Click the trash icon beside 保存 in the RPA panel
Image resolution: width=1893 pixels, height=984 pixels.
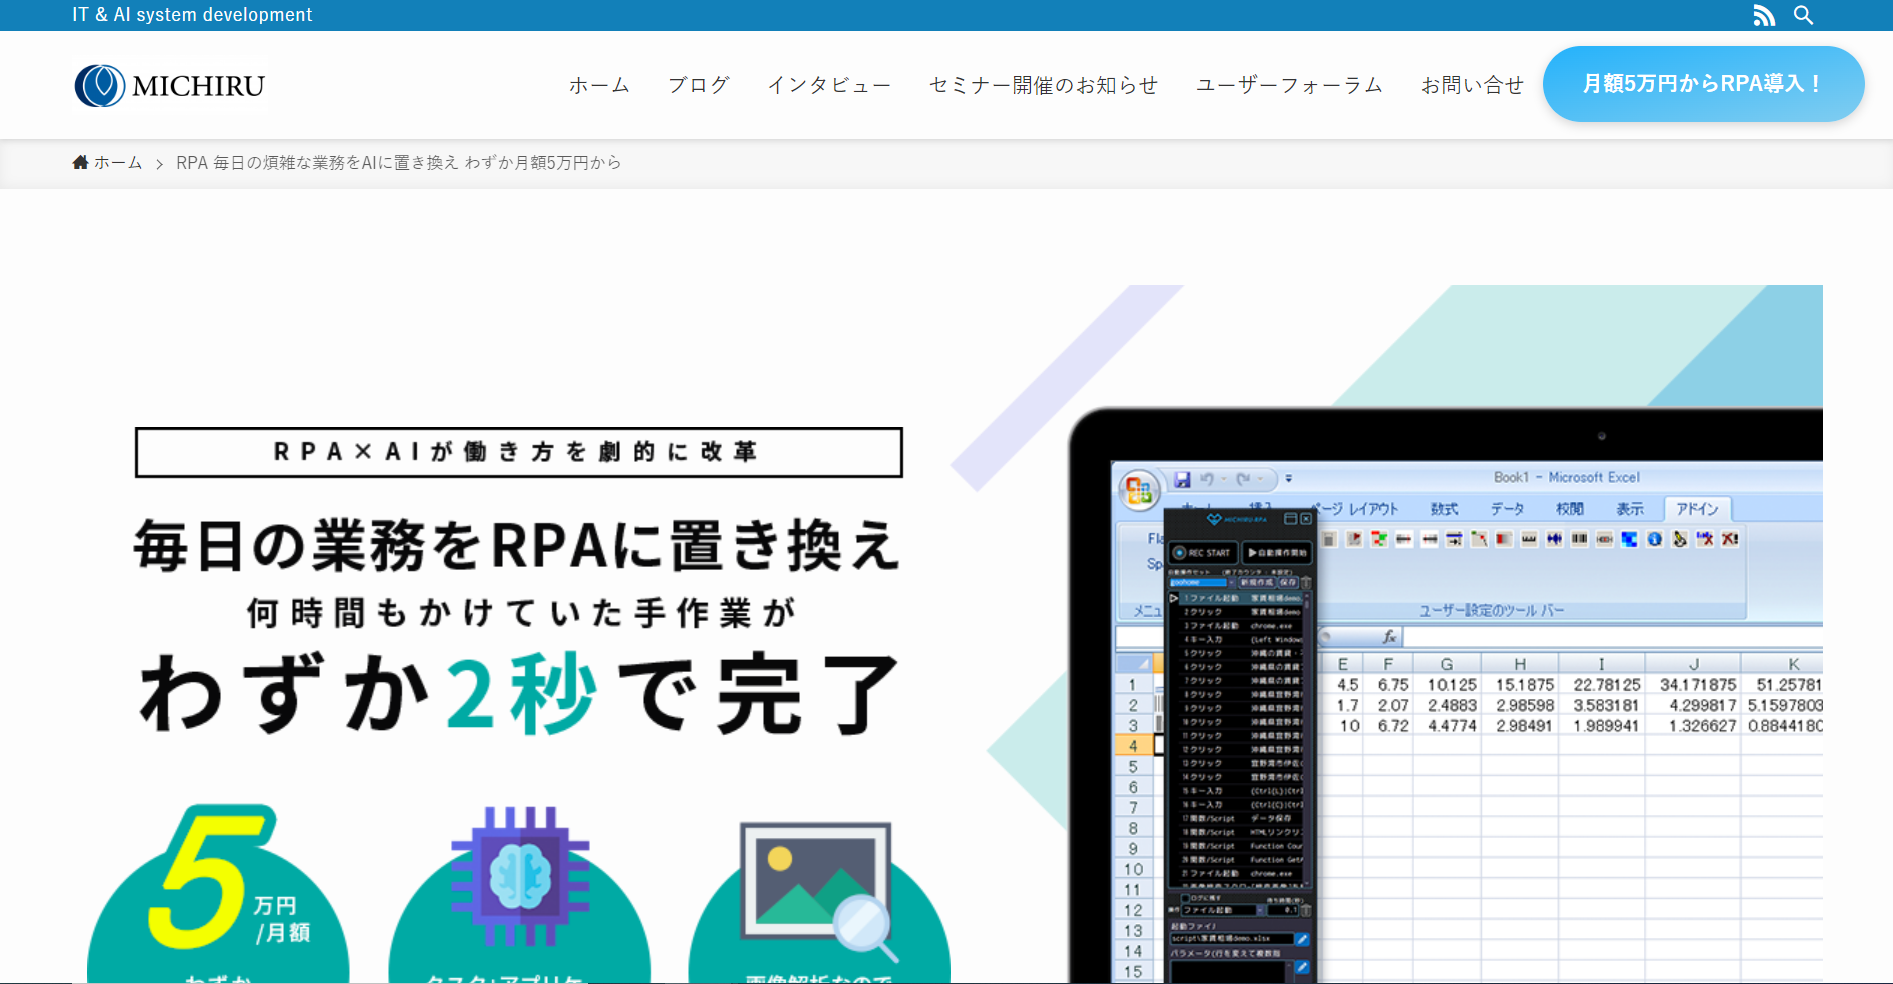[1306, 583]
